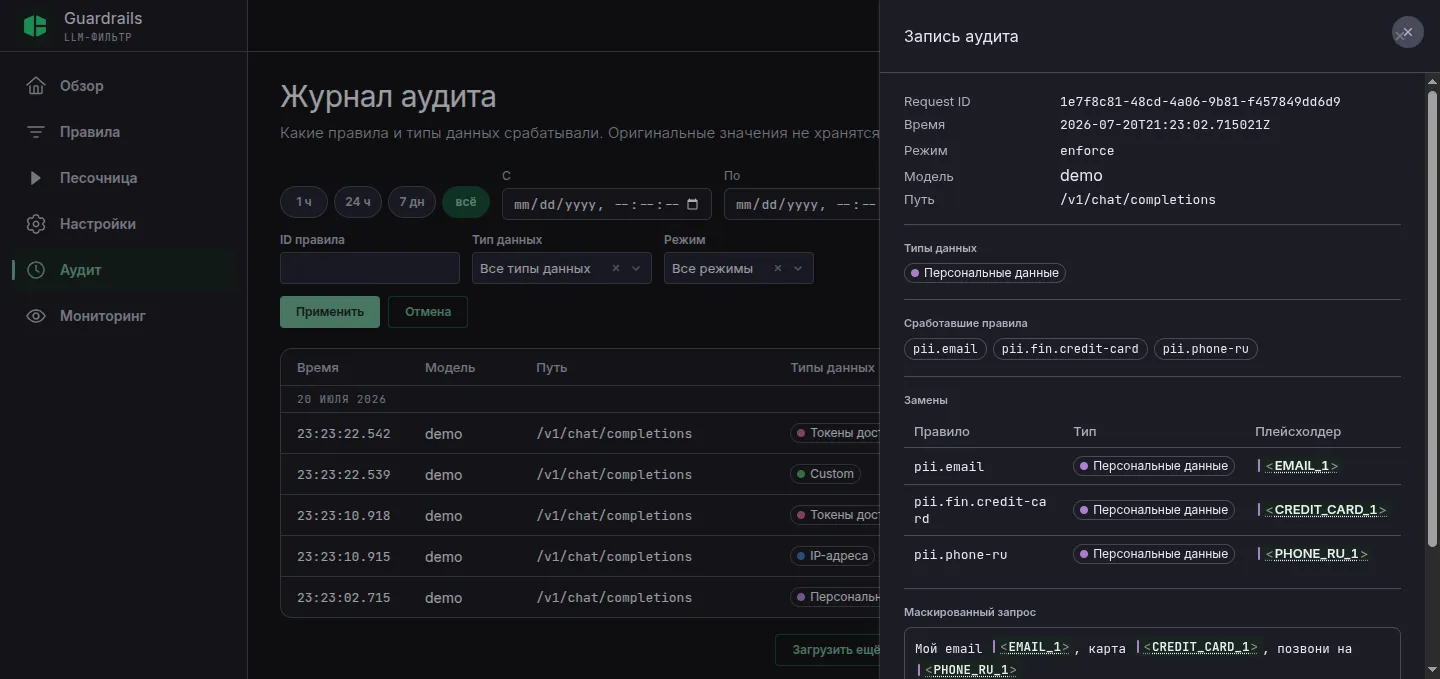The height and width of the screenshot is (679, 1440).
Task: Close the Запись аудита panel
Action: pyautogui.click(x=1407, y=32)
